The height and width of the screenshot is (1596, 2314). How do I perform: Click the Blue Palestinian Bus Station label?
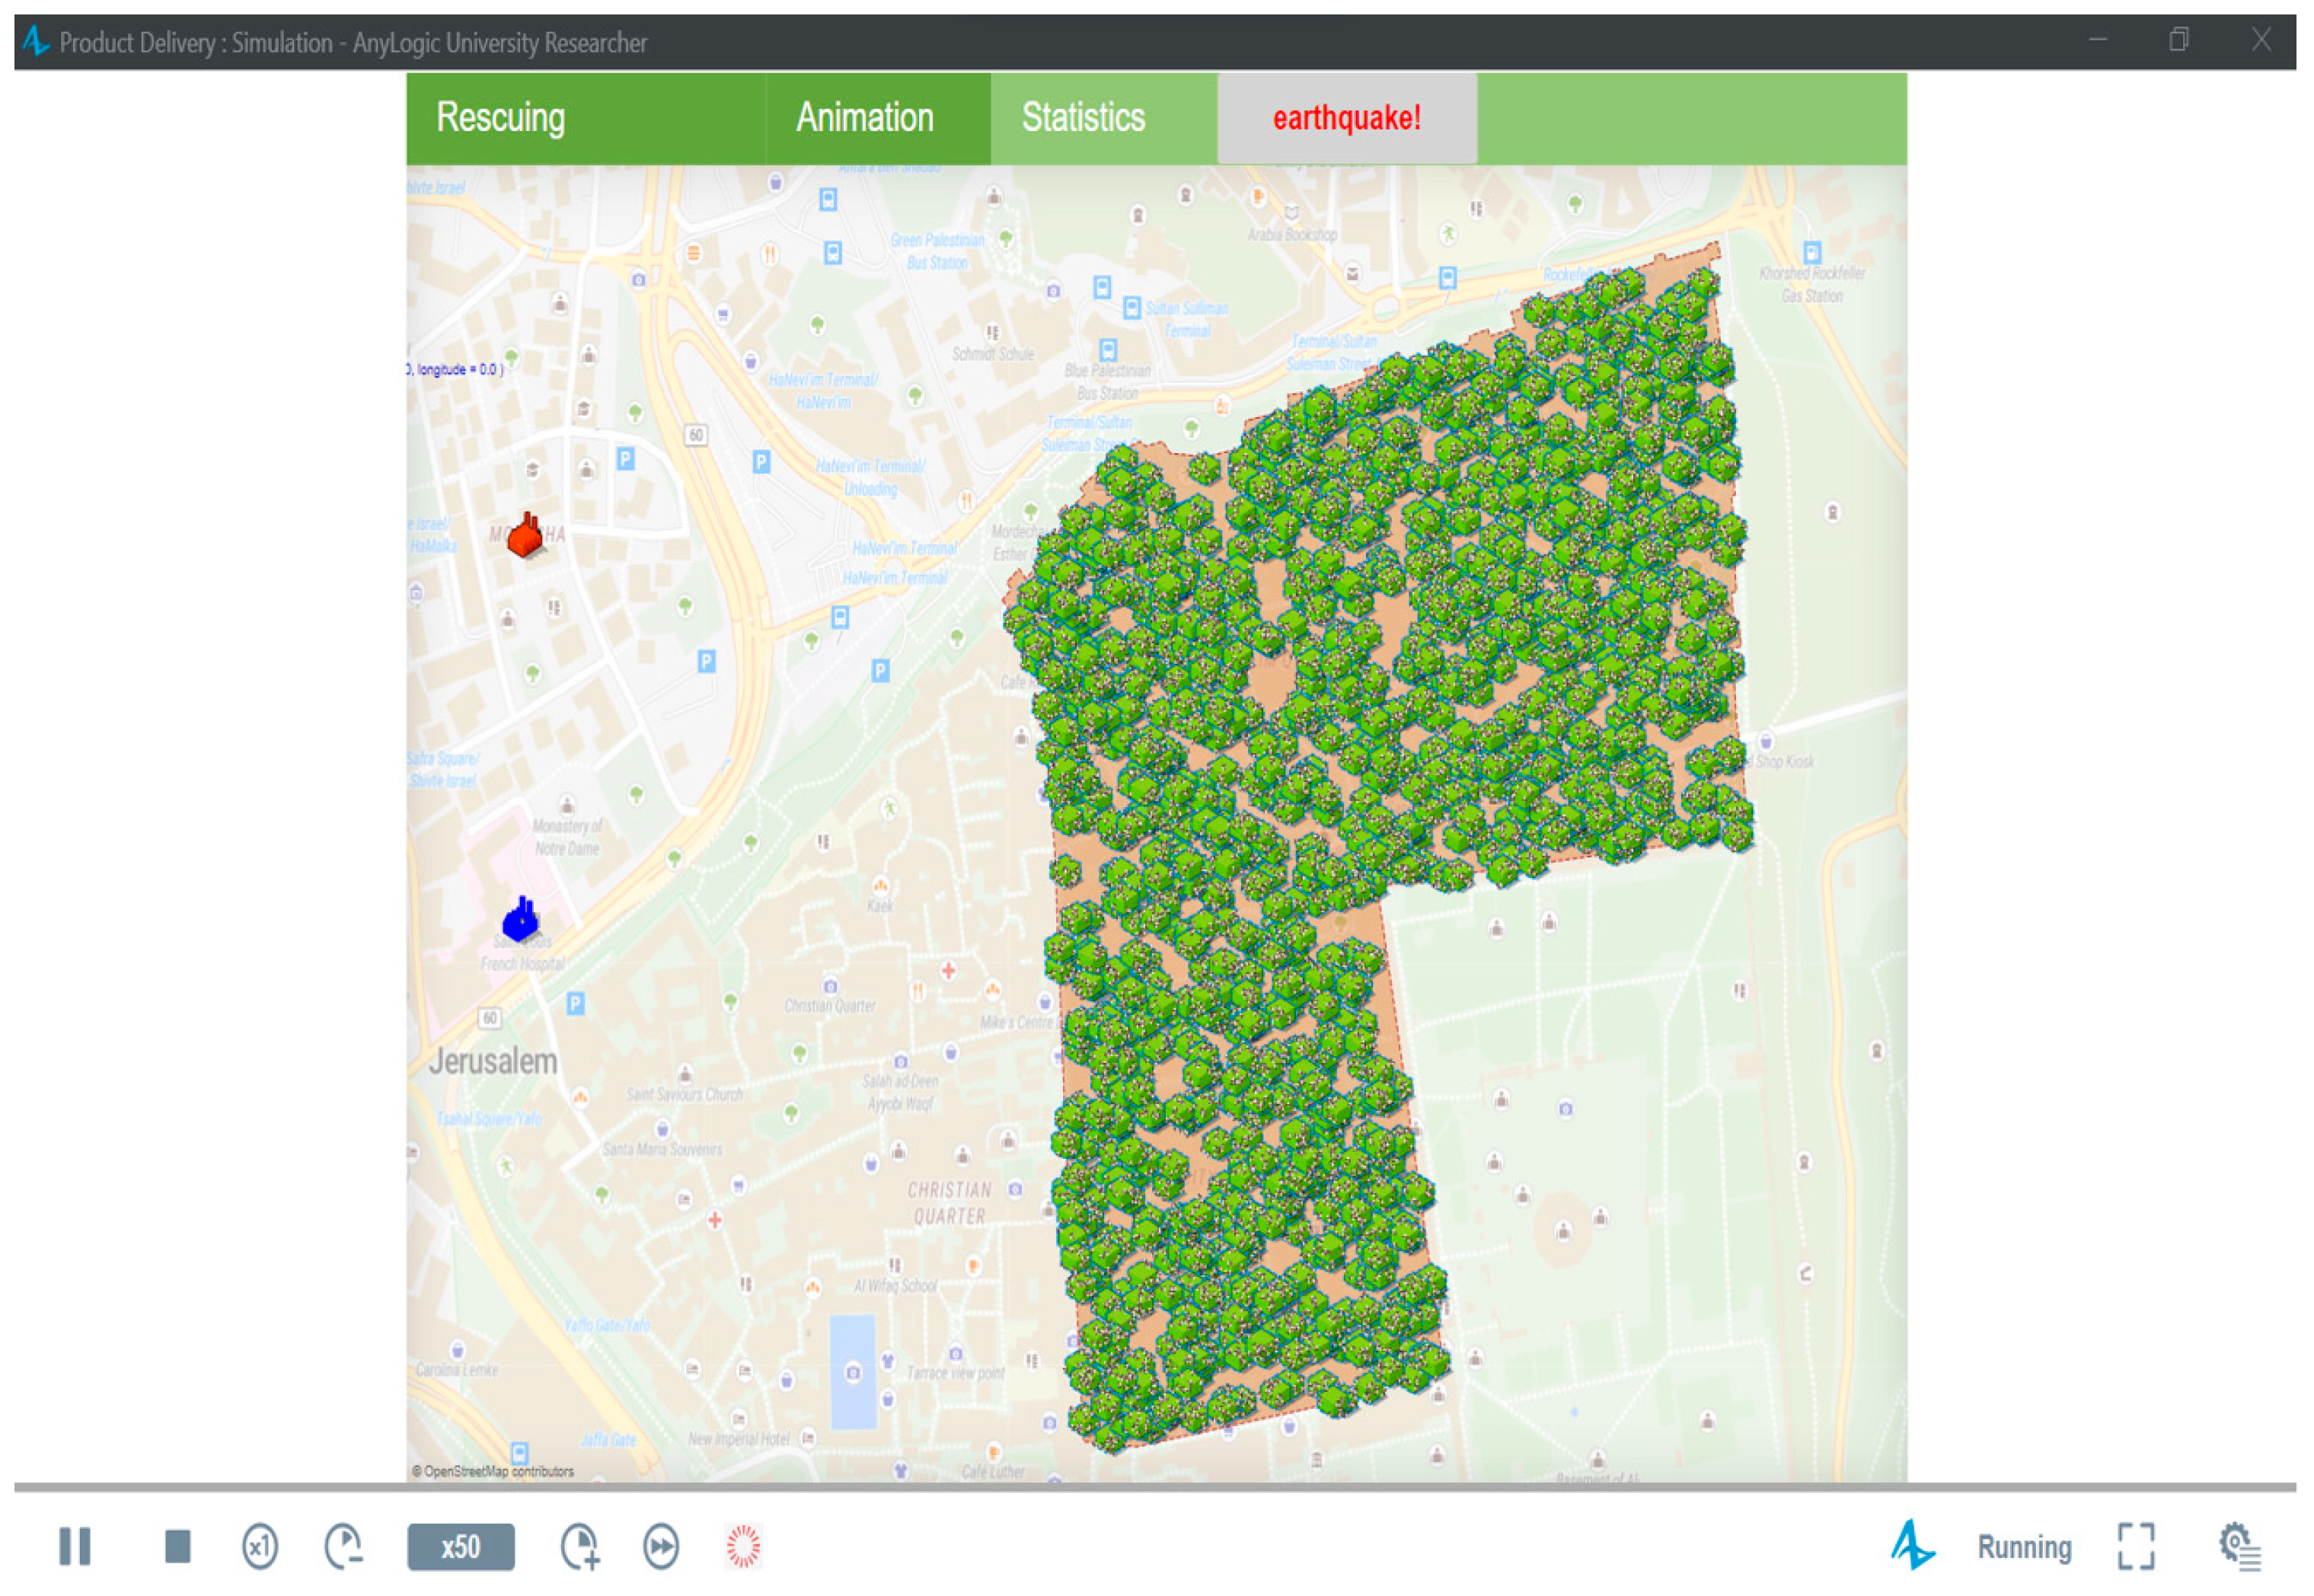coord(1108,382)
